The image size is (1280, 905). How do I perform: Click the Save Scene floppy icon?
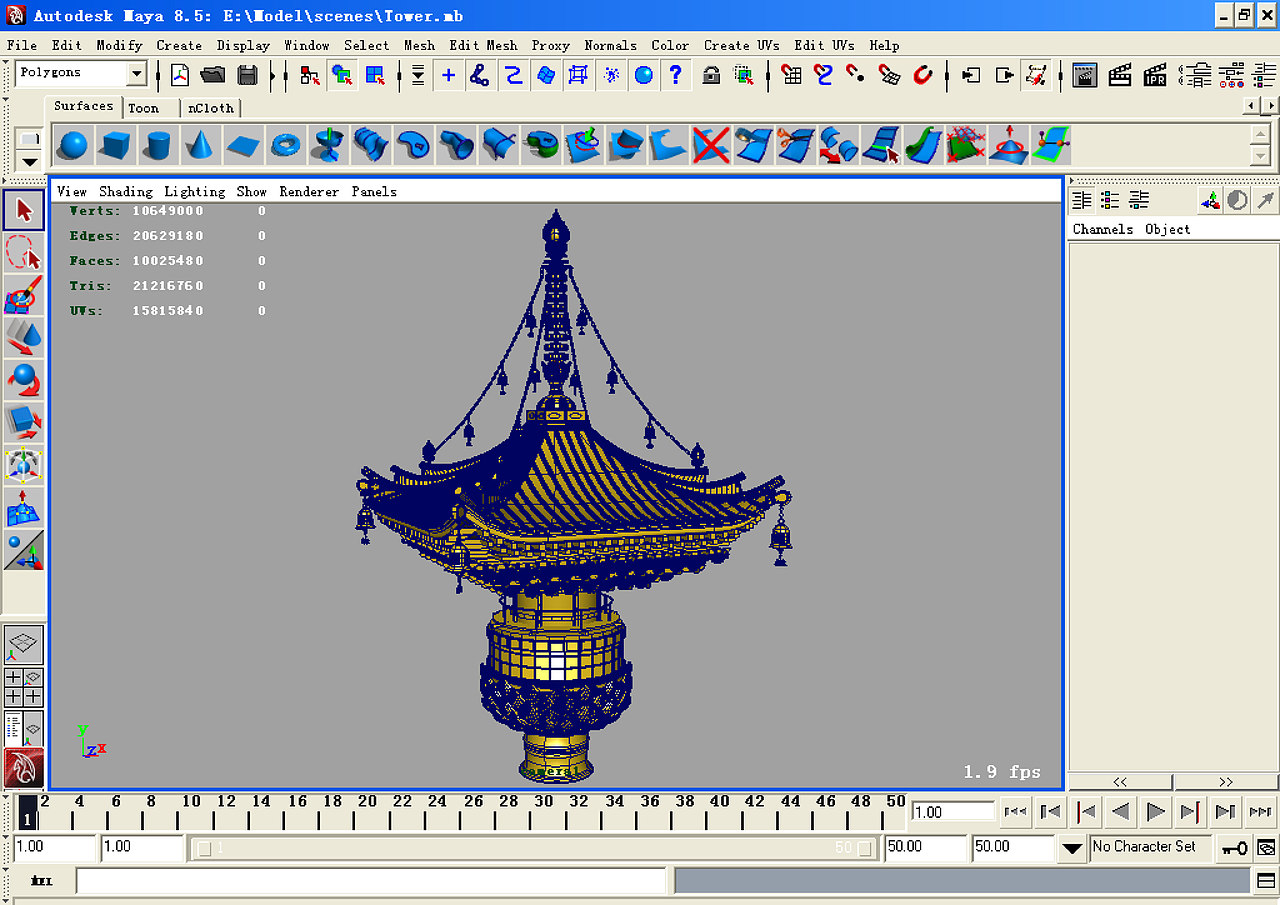click(247, 75)
